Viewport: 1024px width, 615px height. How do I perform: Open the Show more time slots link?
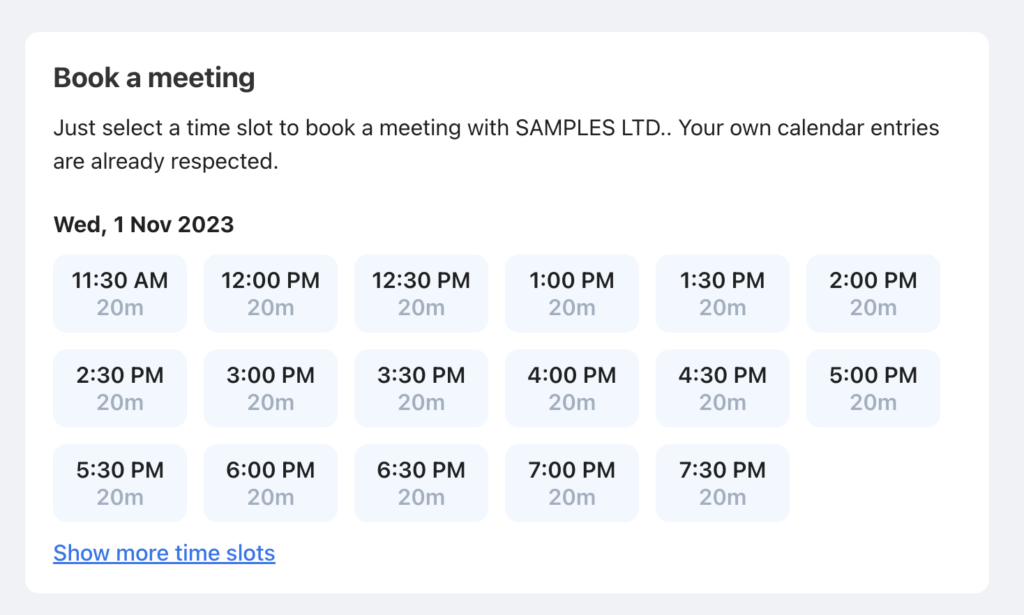point(164,553)
